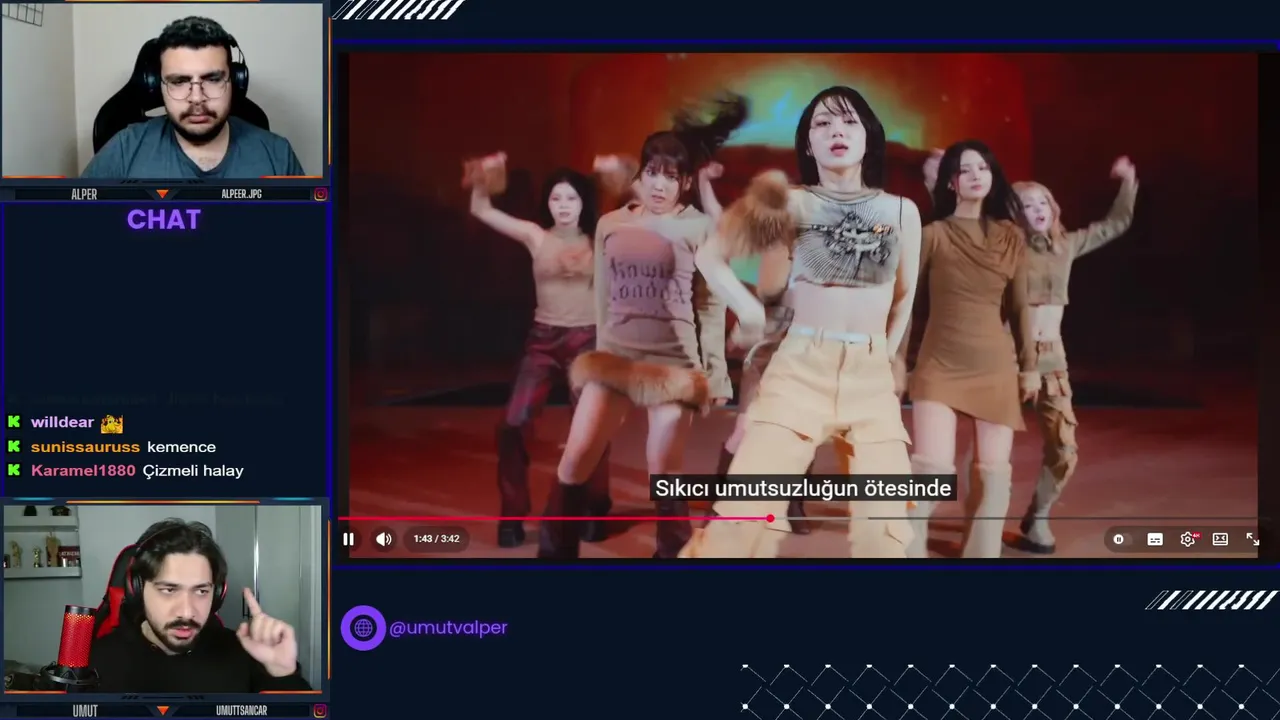
Task: Mute the video volume speaker icon
Action: tap(384, 539)
